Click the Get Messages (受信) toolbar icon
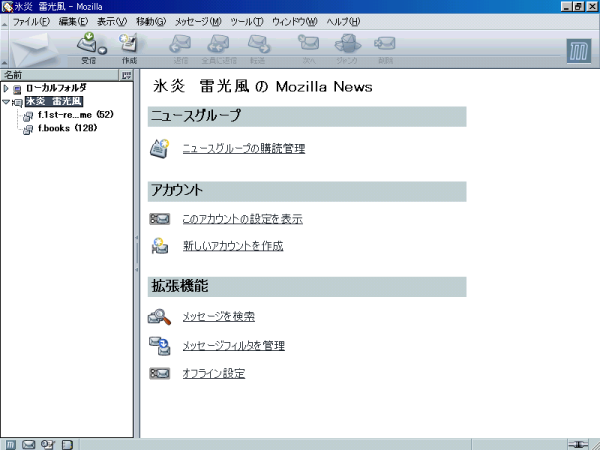This screenshot has height=450, width=600. [x=88, y=43]
